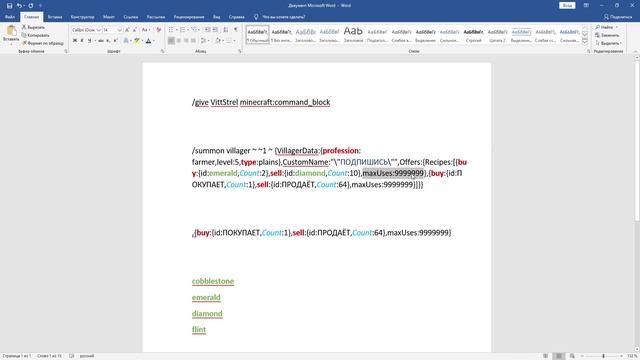Click the Redo/Repeat icon in title bar
Screen dimensions: 640x360
tap(31, 6)
